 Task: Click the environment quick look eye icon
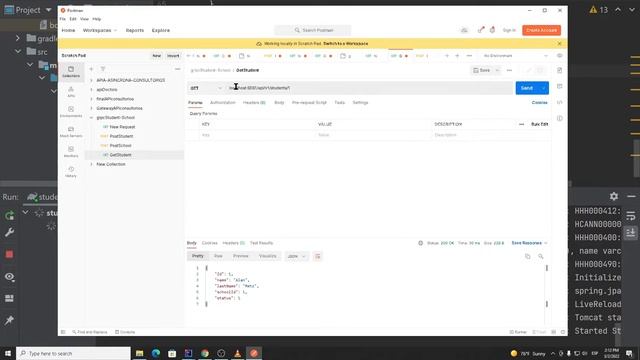tap(560, 56)
